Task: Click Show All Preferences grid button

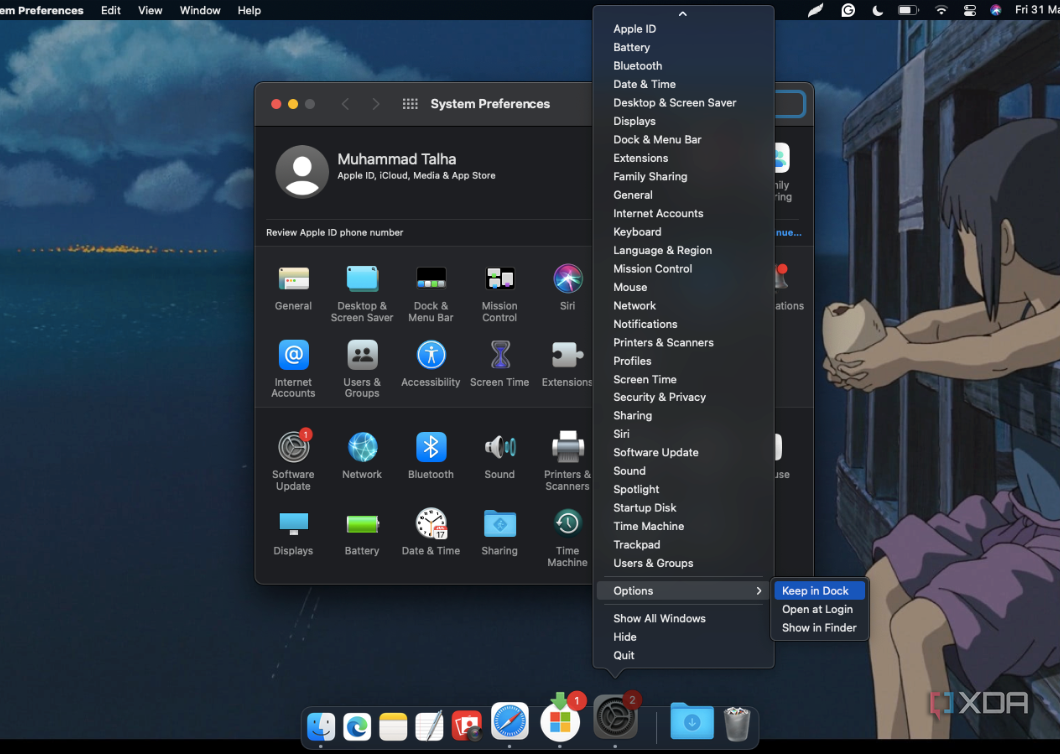Action: pyautogui.click(x=410, y=104)
